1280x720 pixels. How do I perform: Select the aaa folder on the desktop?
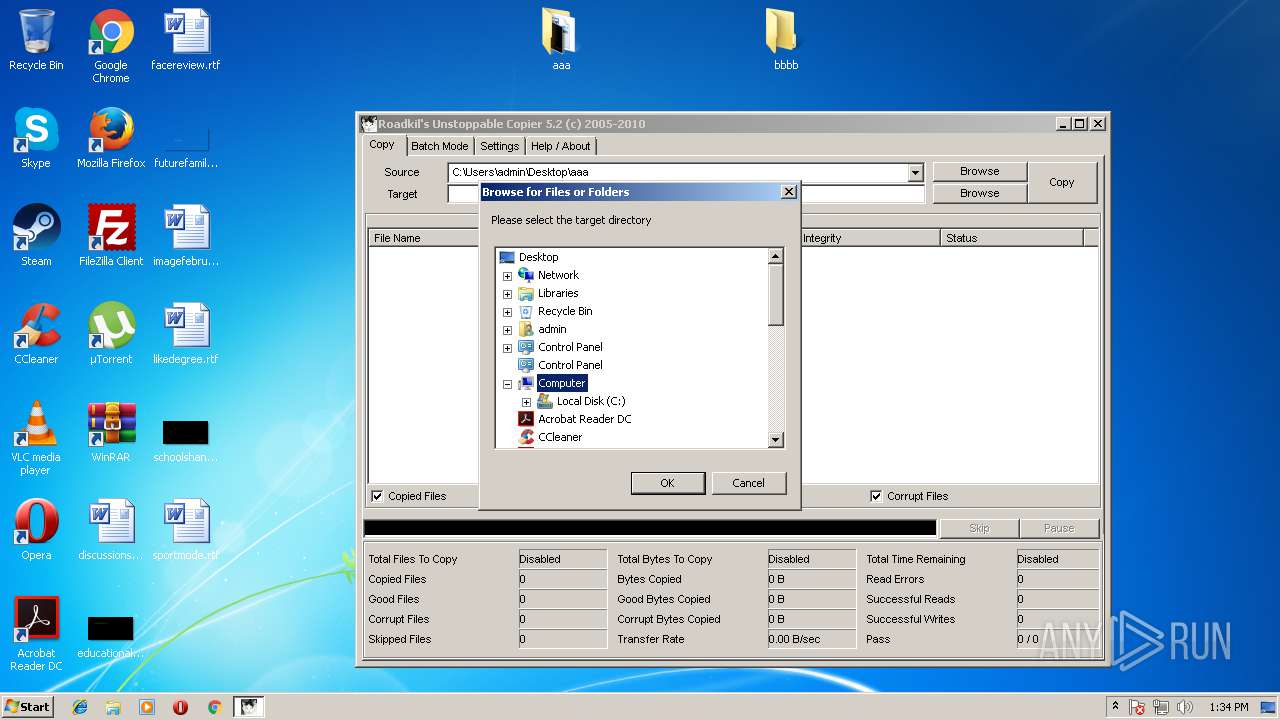[561, 40]
